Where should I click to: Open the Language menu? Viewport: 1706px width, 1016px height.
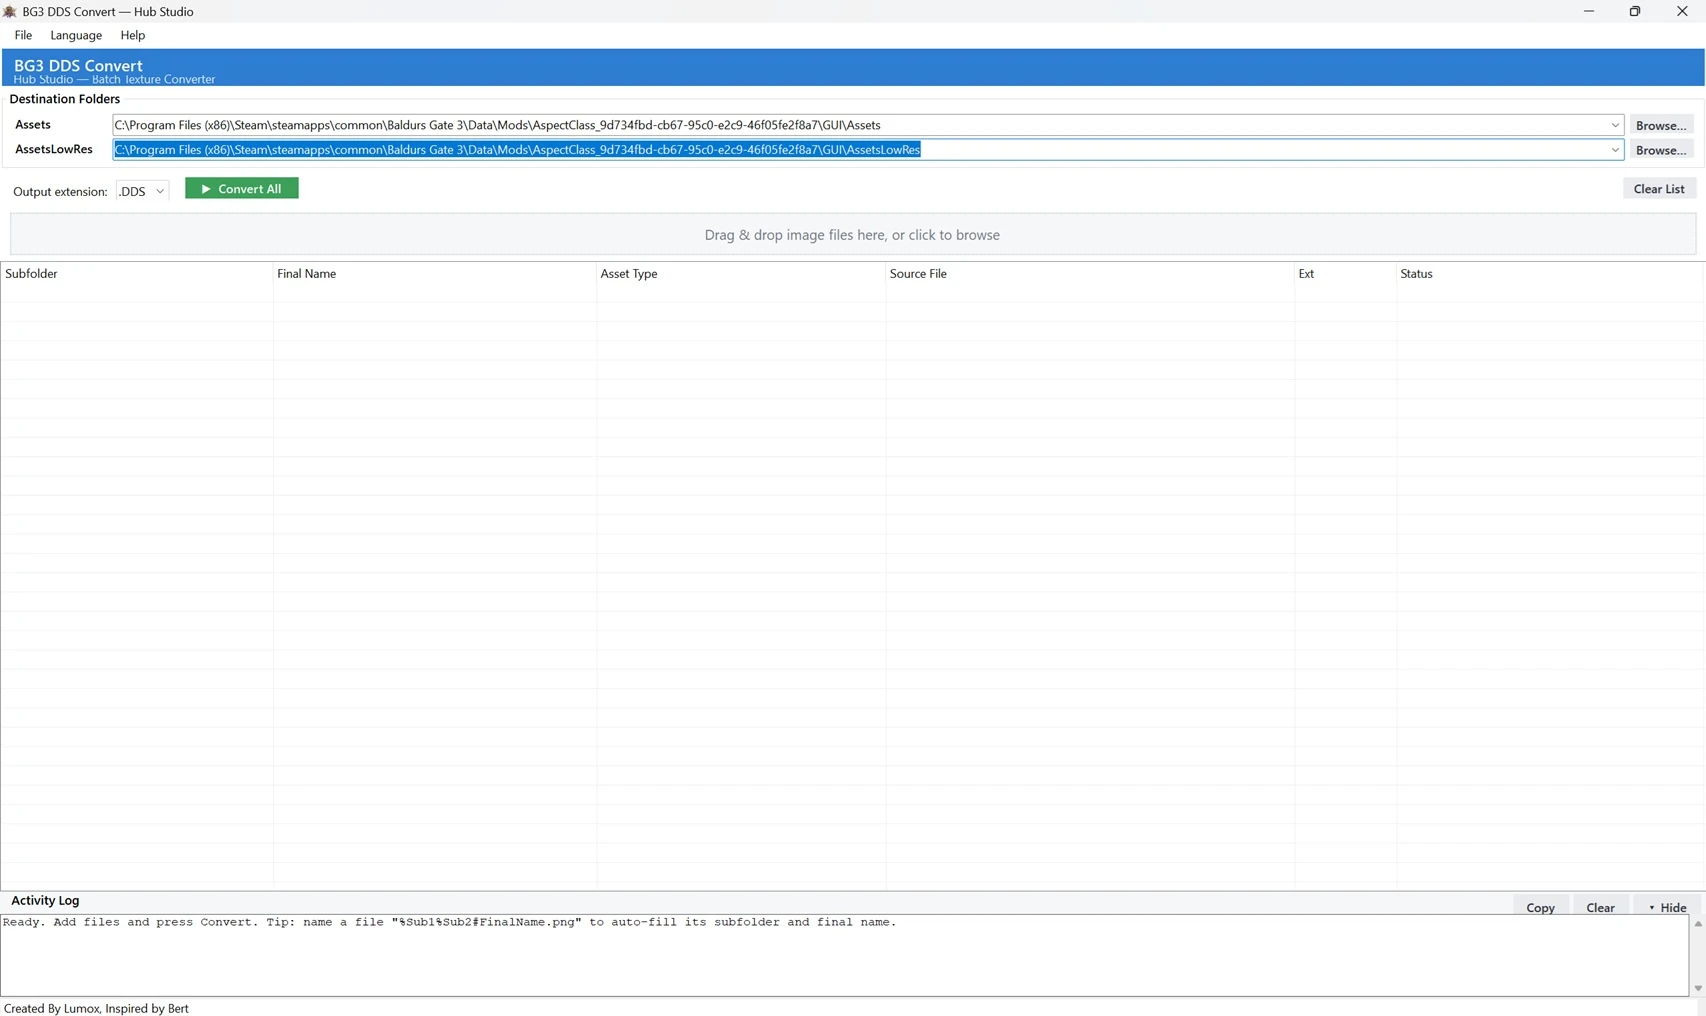tap(76, 35)
